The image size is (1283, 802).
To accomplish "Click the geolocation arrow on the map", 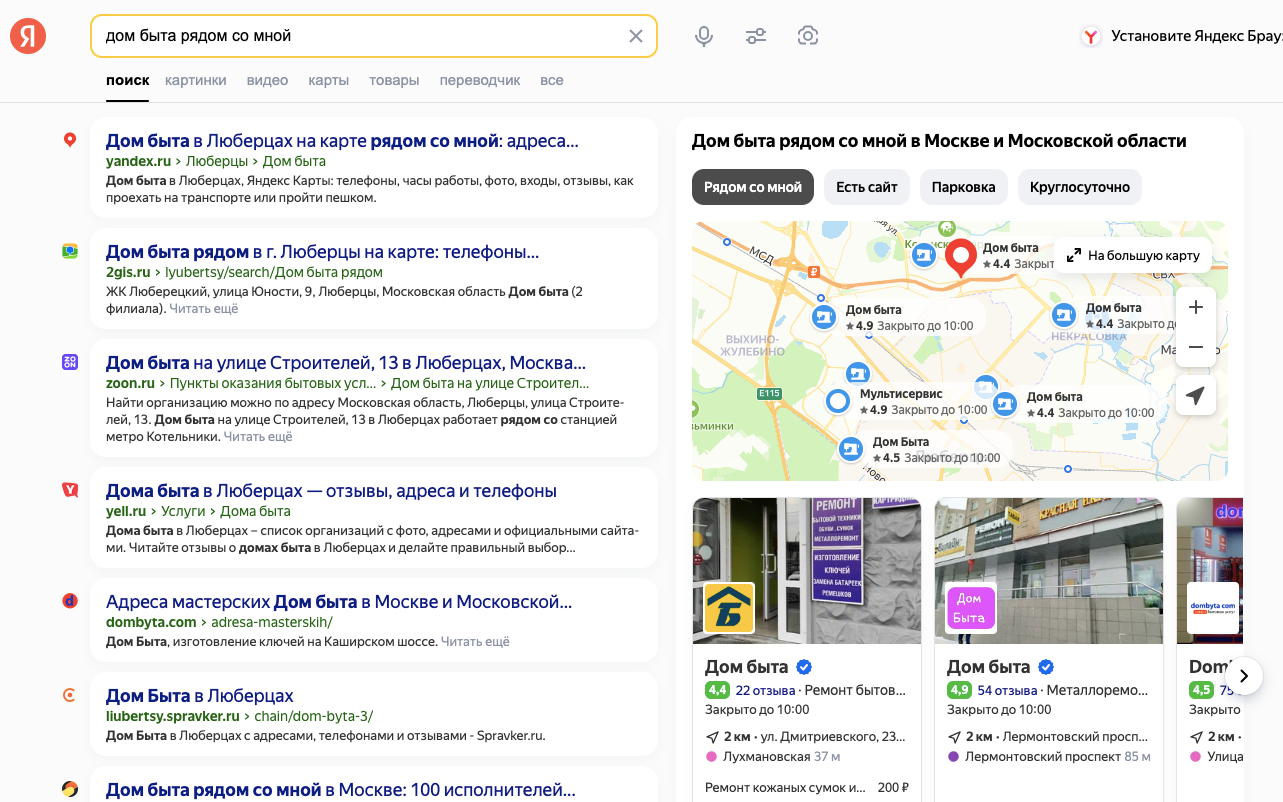I will (x=1195, y=395).
